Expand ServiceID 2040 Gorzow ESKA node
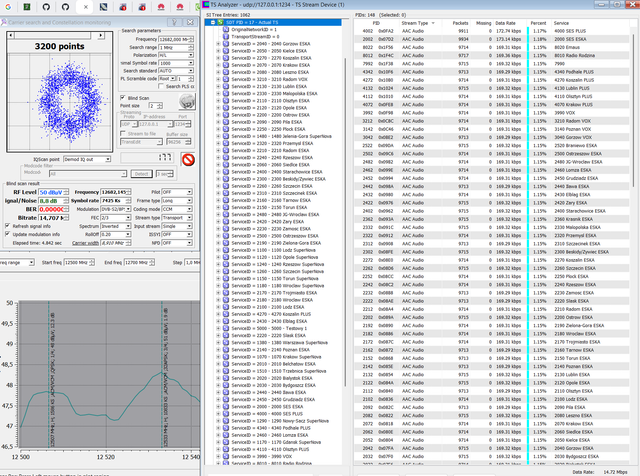This screenshot has width=640, height=476. click(x=218, y=44)
